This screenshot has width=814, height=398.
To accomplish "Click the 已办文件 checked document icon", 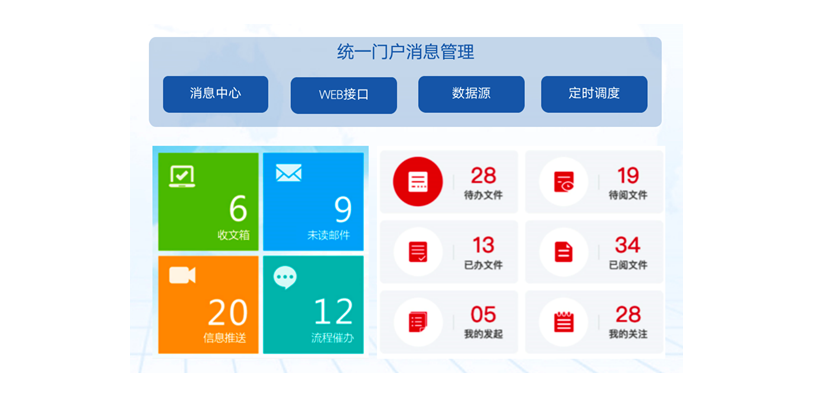I will point(418,252).
